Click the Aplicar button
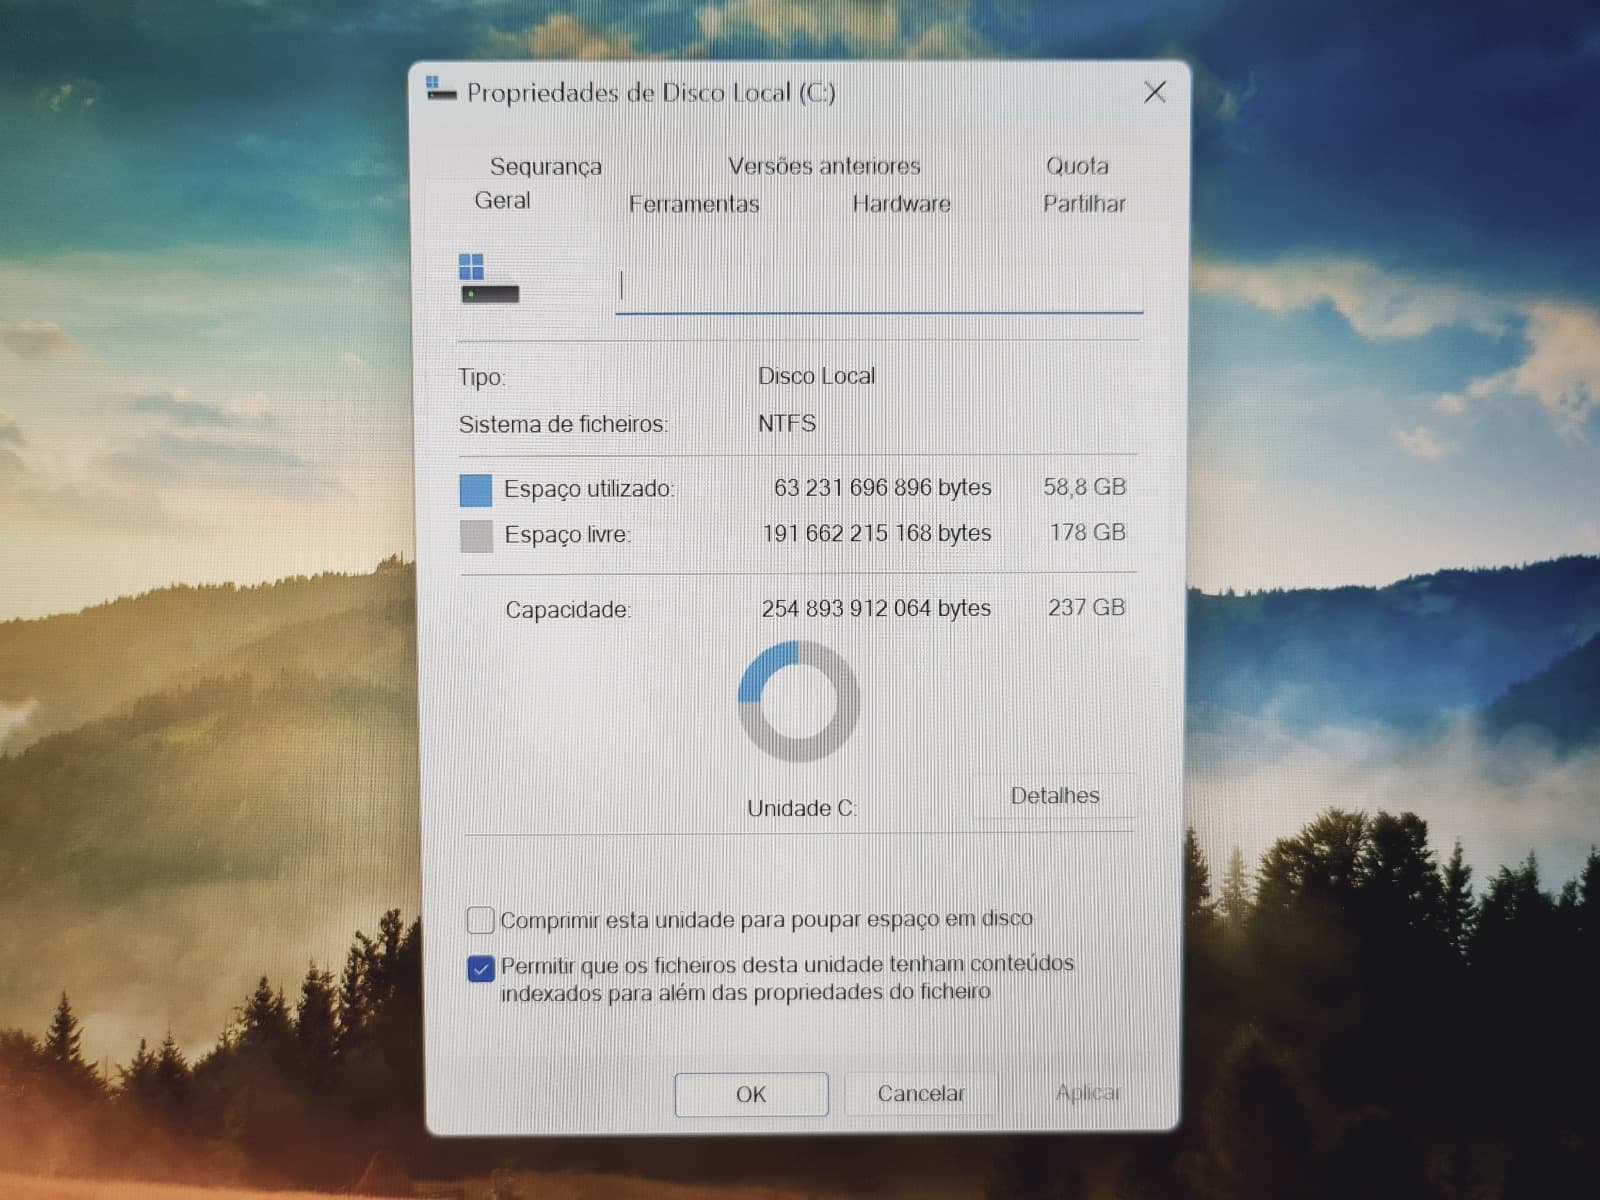The image size is (1600, 1200). pos(1088,1093)
